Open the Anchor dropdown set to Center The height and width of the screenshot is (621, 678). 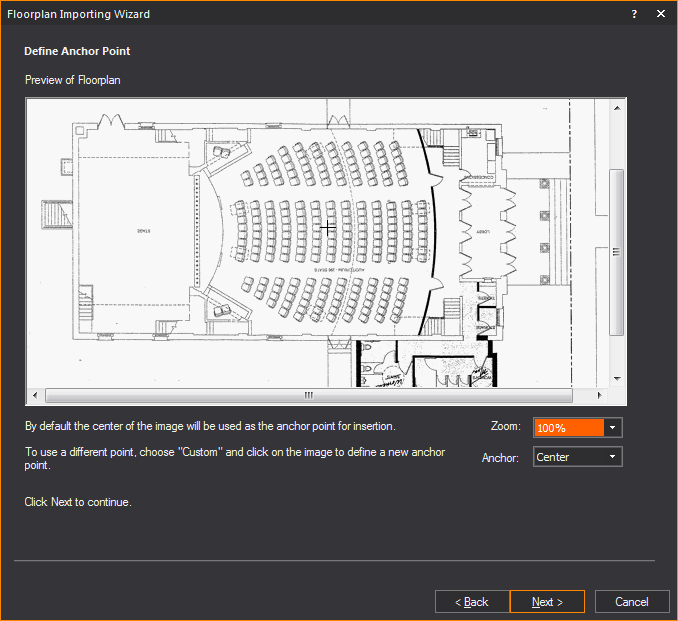coord(578,457)
